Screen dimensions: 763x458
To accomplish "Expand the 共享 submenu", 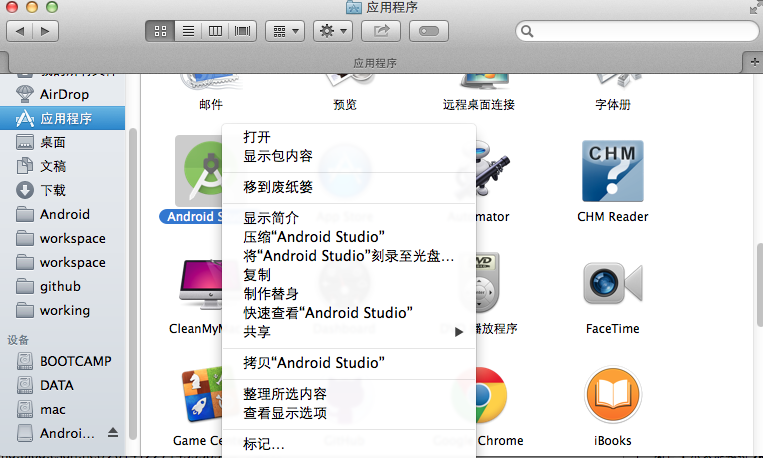I will tap(348, 332).
